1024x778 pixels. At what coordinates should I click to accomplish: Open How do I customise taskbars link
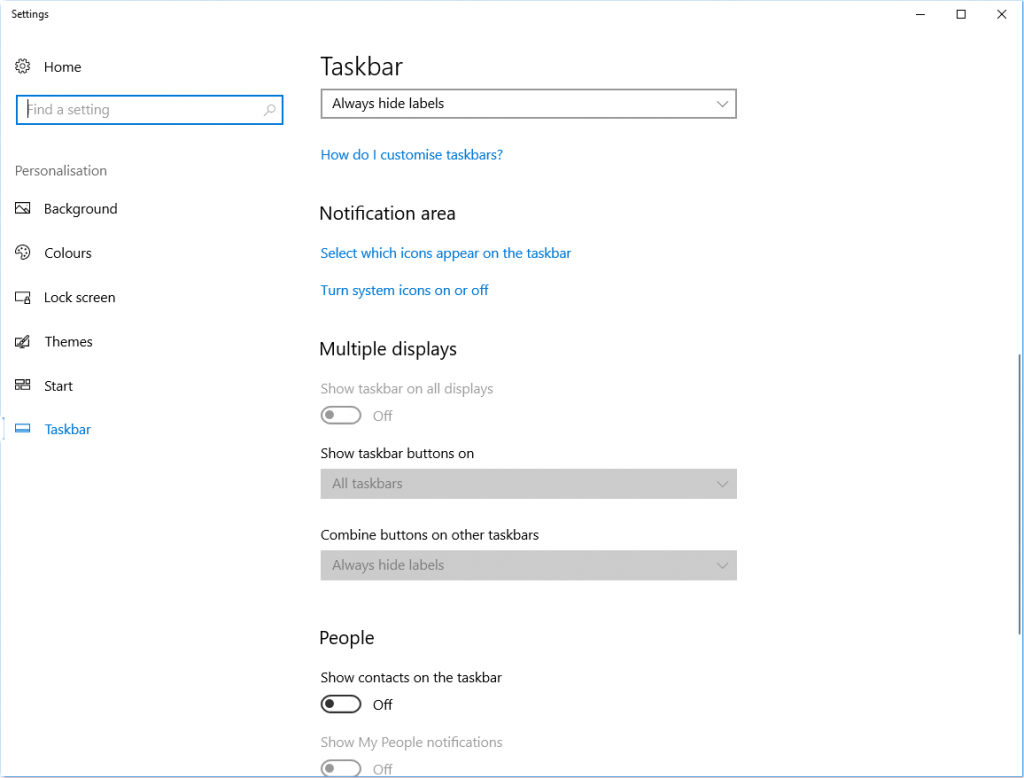pos(411,155)
